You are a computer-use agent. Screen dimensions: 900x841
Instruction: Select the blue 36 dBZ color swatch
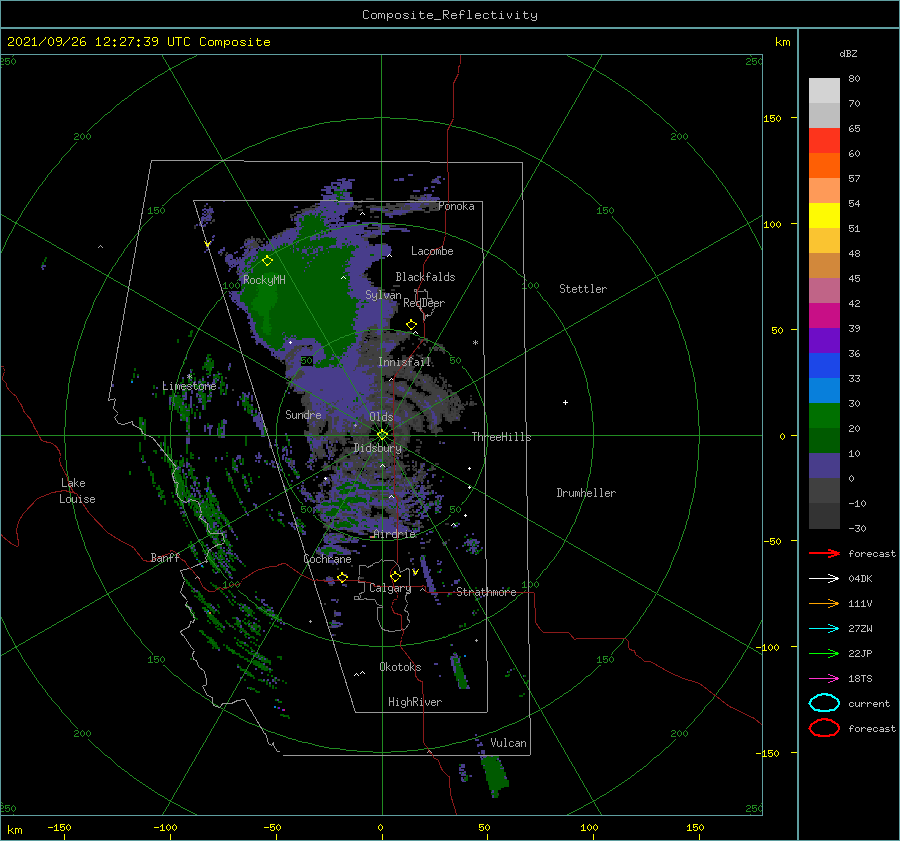click(x=824, y=366)
